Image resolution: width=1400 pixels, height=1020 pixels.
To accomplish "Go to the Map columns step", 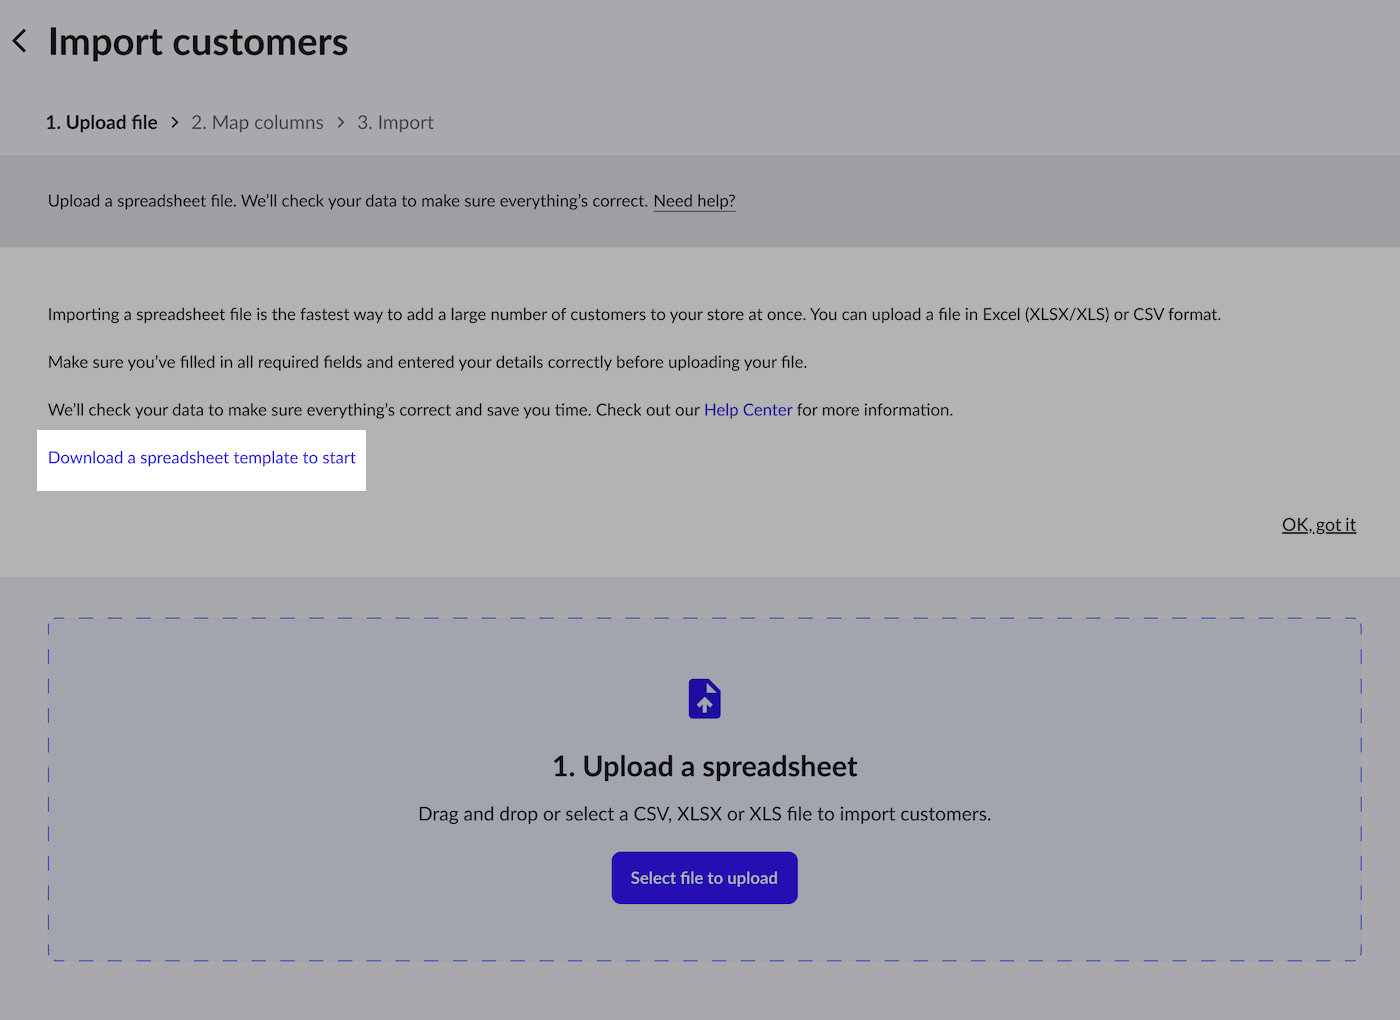I will click(x=258, y=122).
